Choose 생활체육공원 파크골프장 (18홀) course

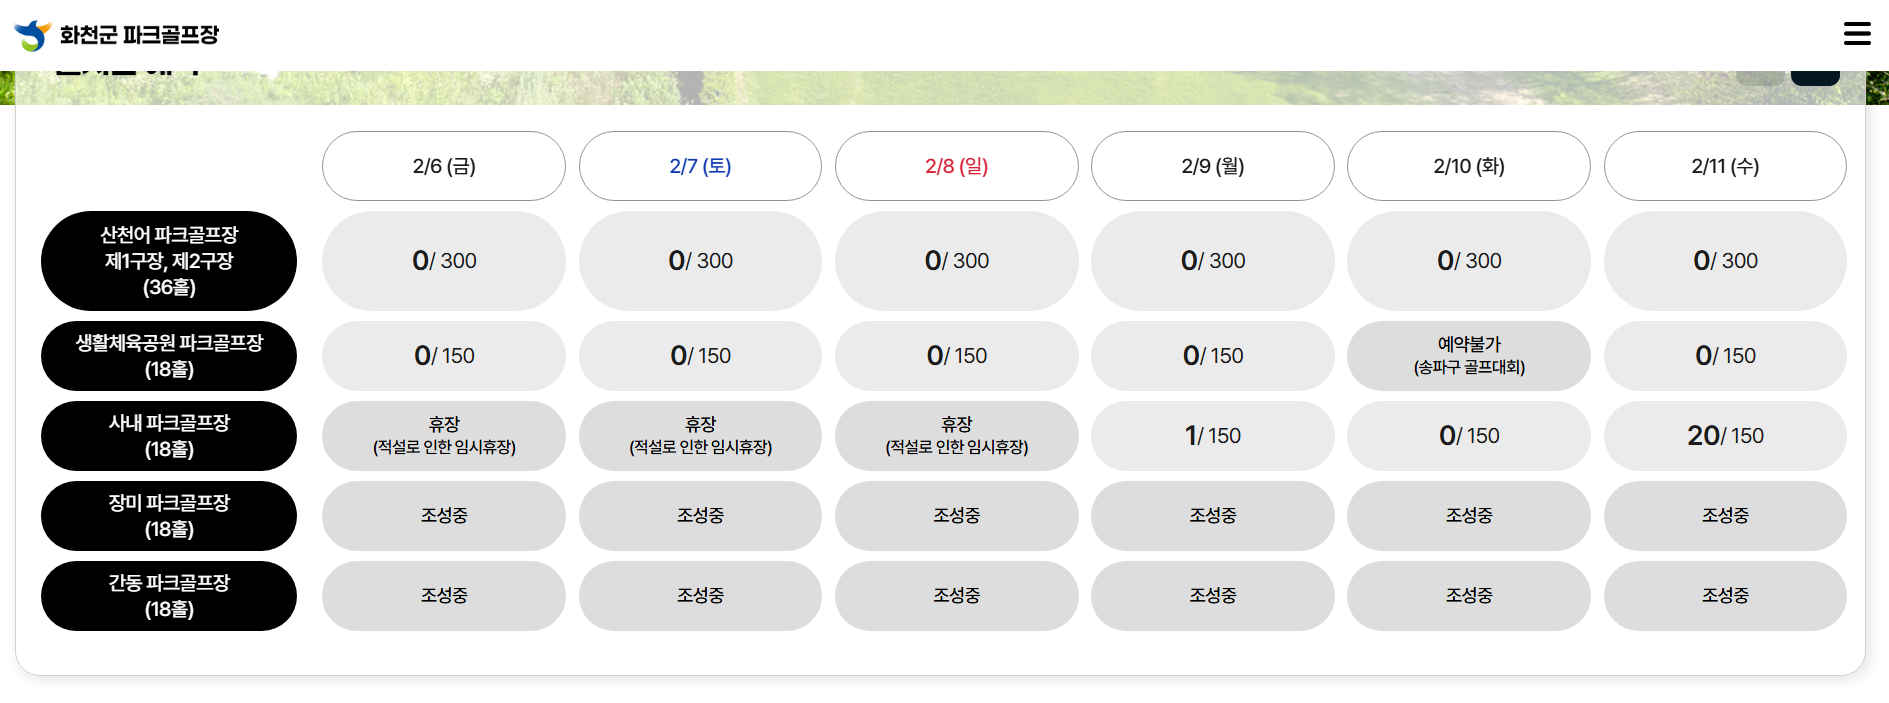(x=169, y=356)
